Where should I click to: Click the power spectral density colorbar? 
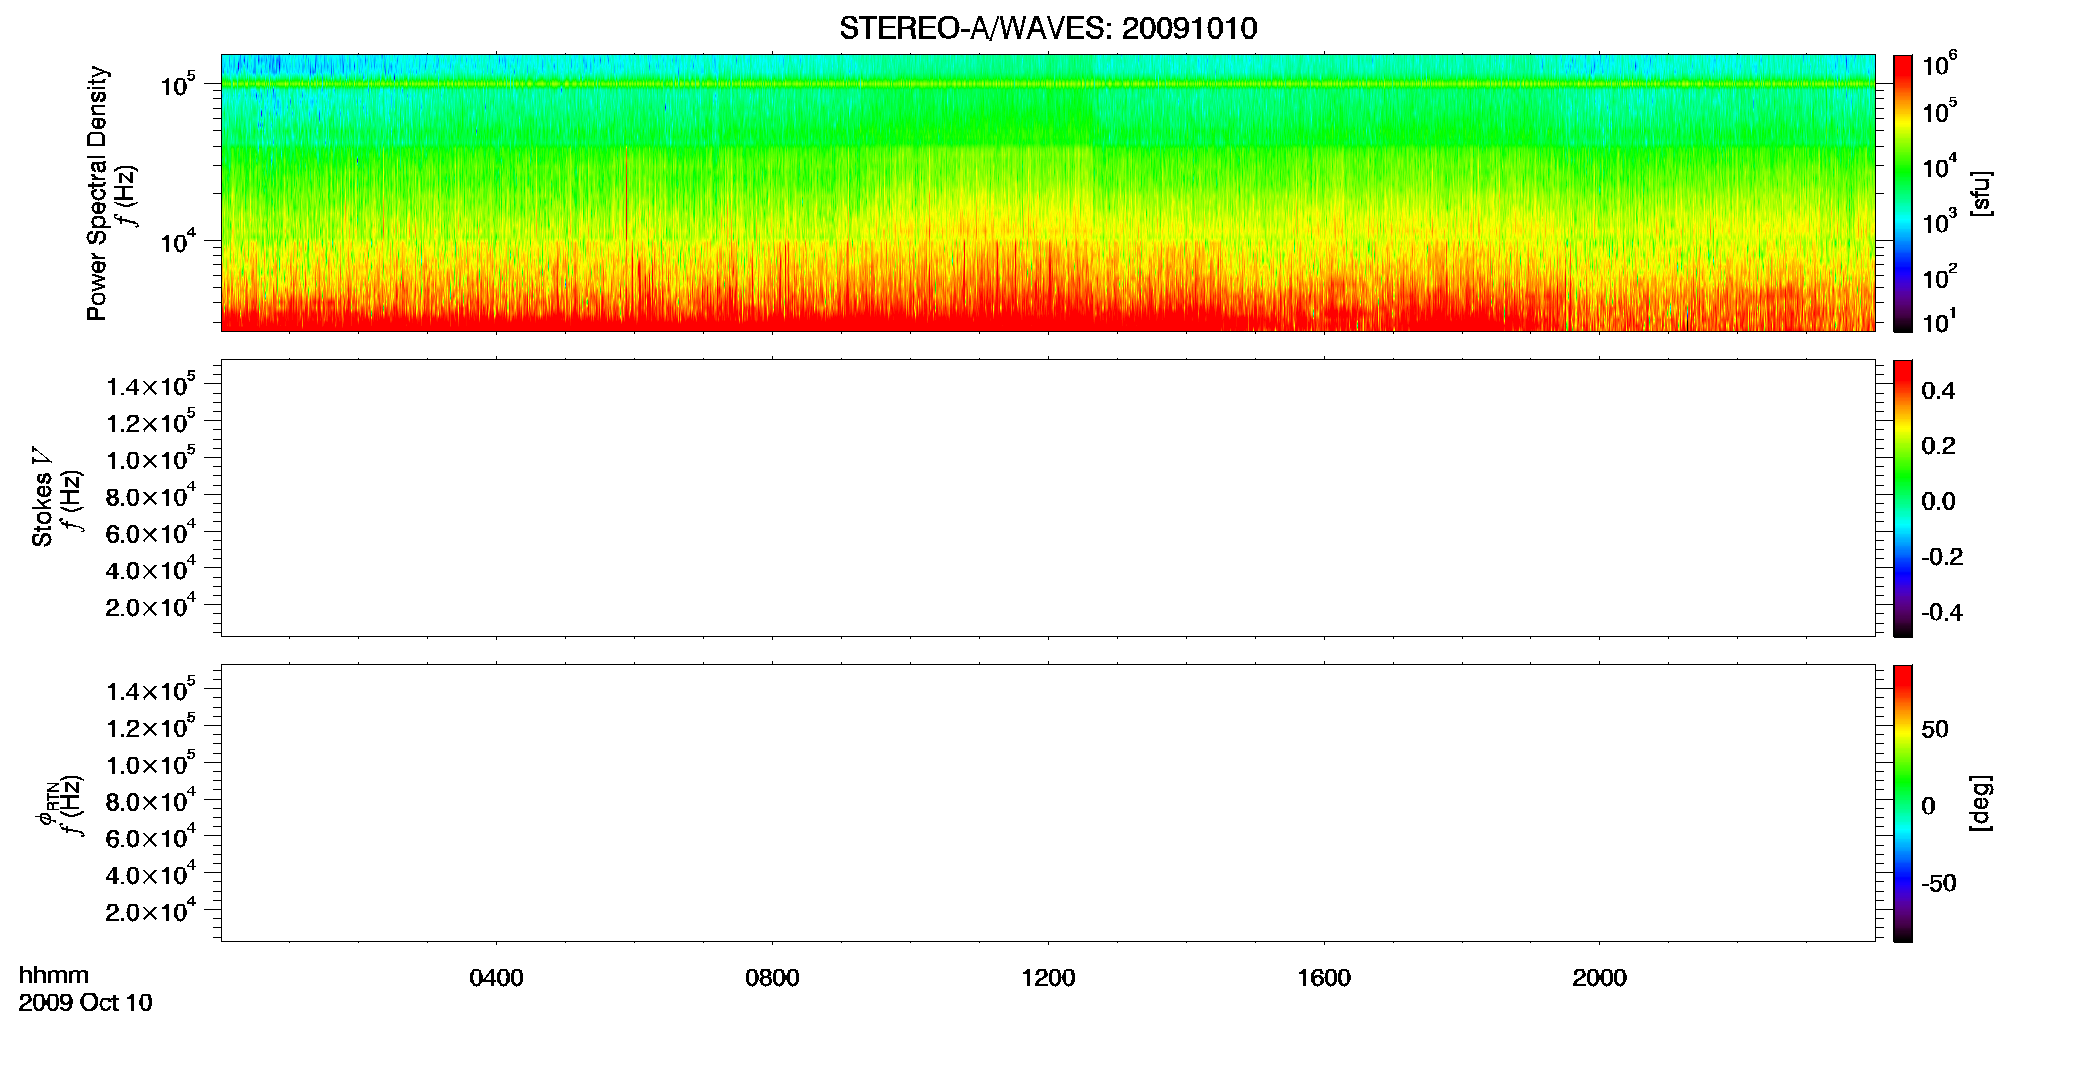1903,193
